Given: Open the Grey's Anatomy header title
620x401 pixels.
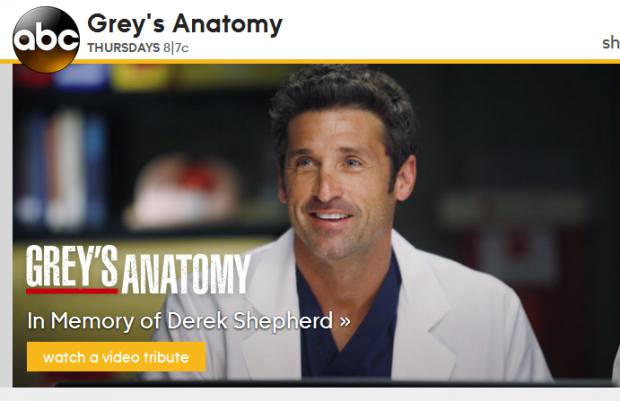Looking at the screenshot, I should tap(185, 24).
